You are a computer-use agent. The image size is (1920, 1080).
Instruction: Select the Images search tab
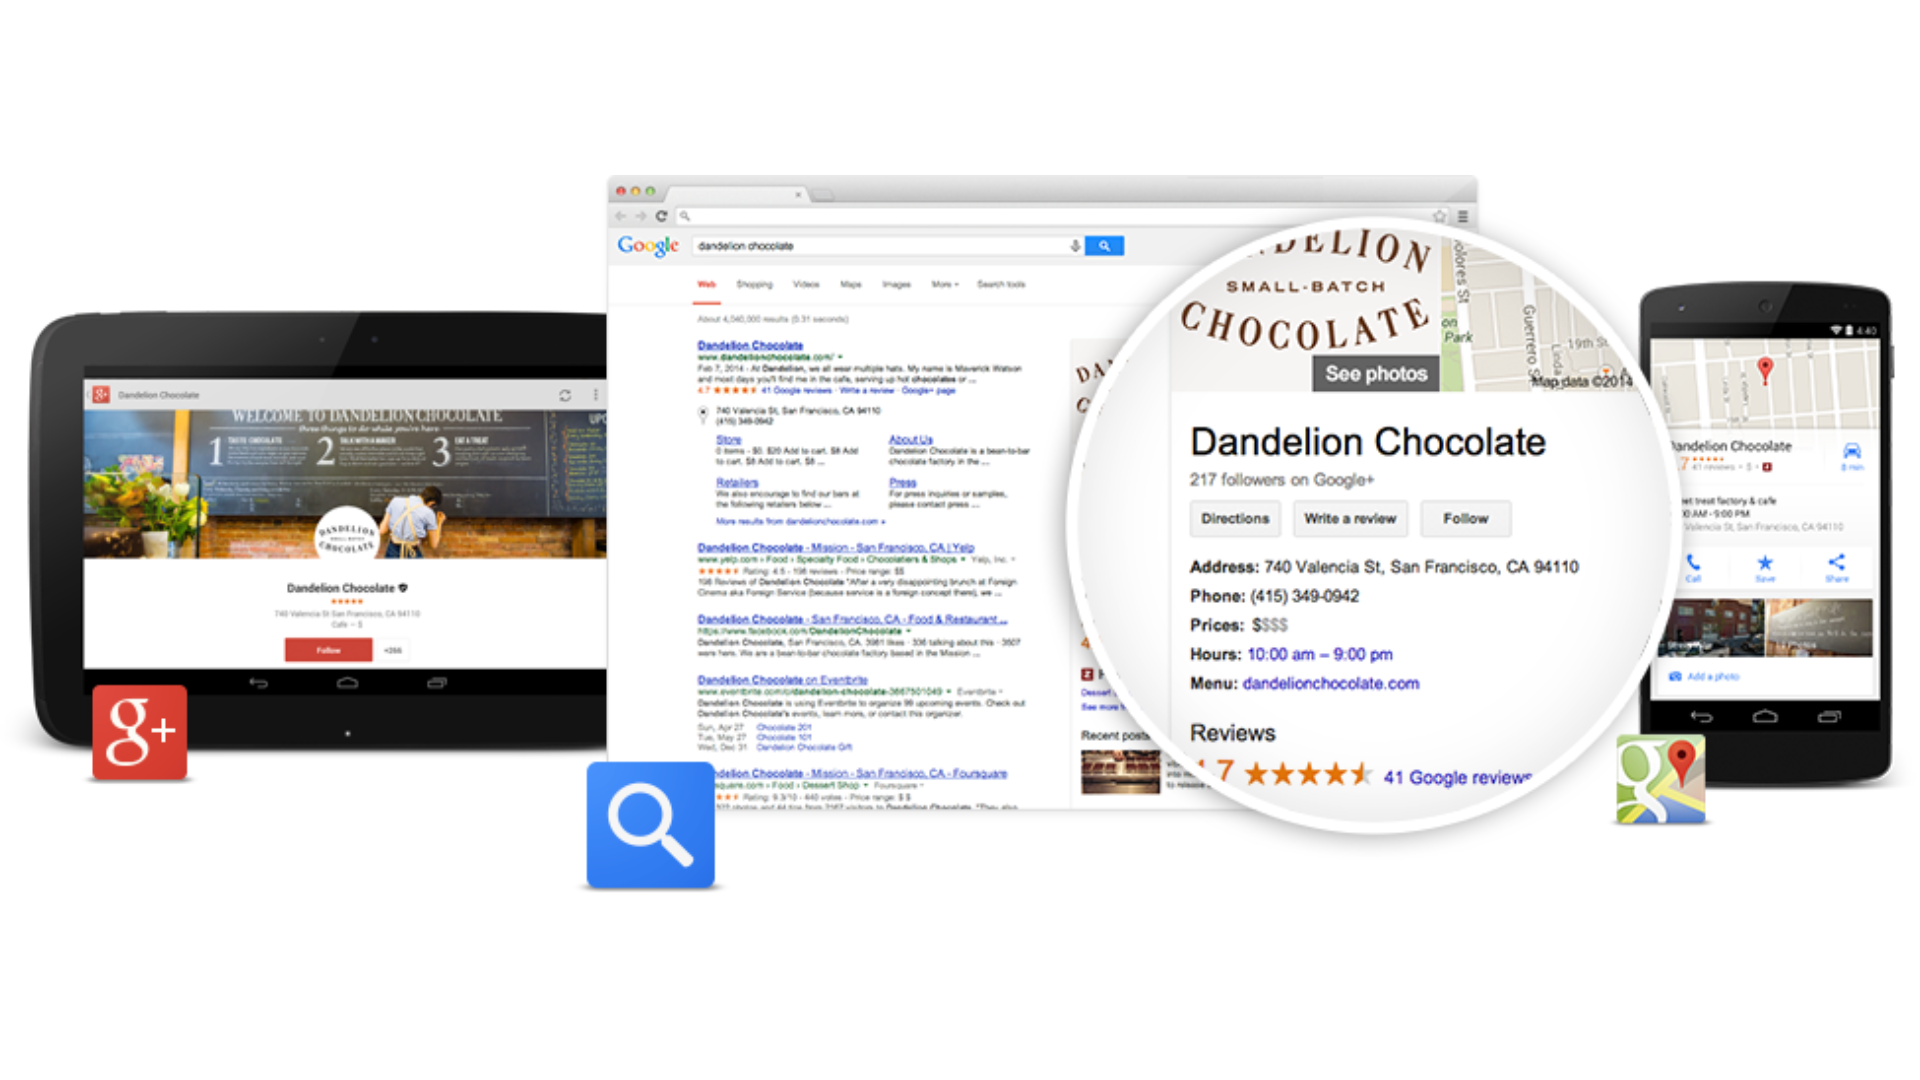[896, 285]
